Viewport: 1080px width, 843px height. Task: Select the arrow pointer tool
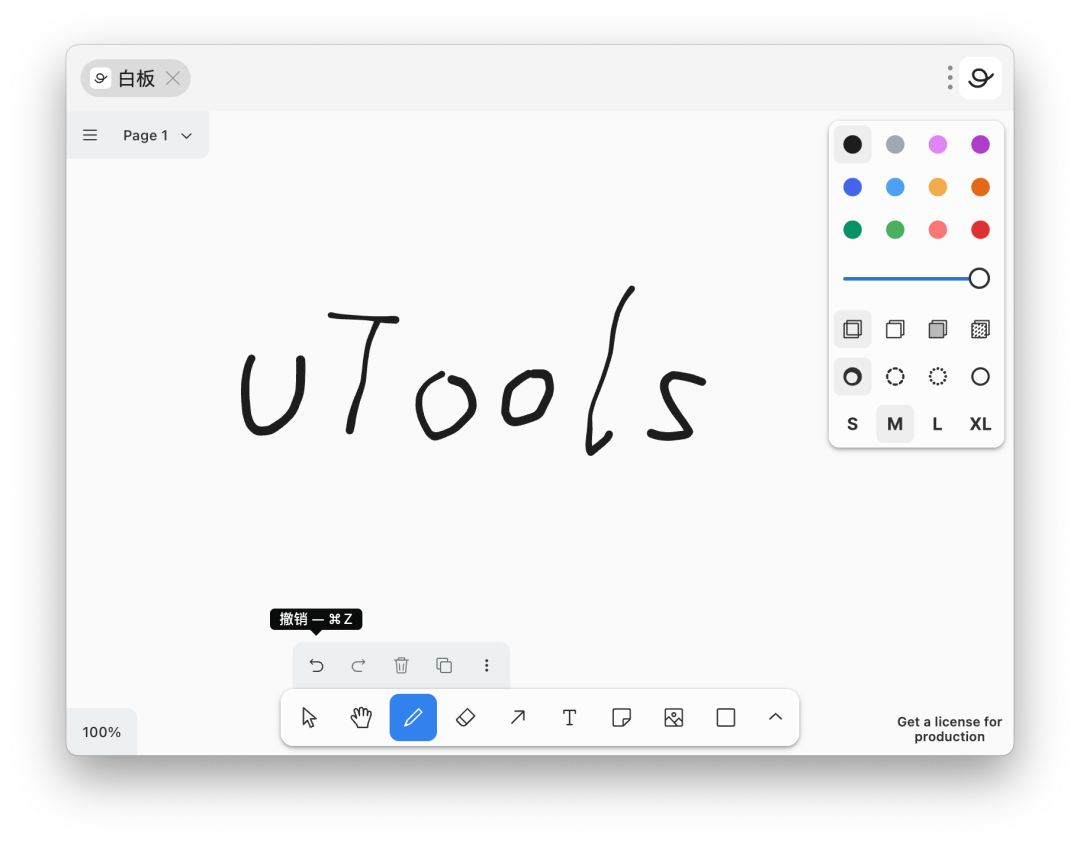click(309, 718)
